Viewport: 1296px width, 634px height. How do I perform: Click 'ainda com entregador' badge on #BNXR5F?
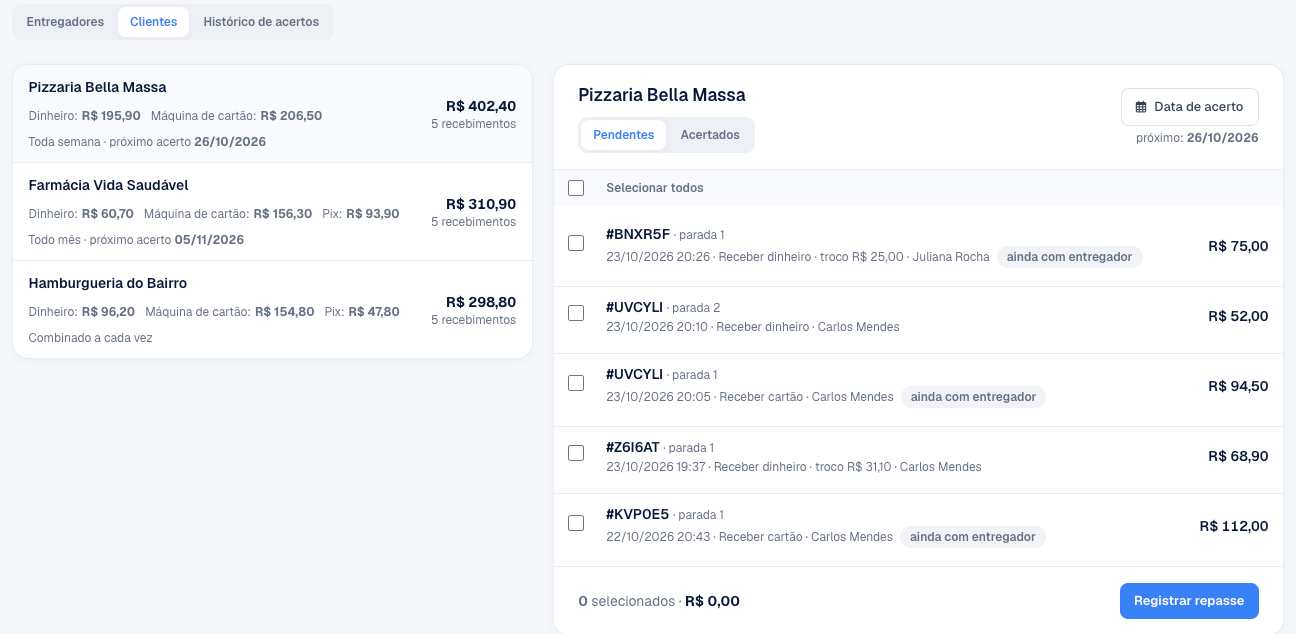coord(1069,257)
